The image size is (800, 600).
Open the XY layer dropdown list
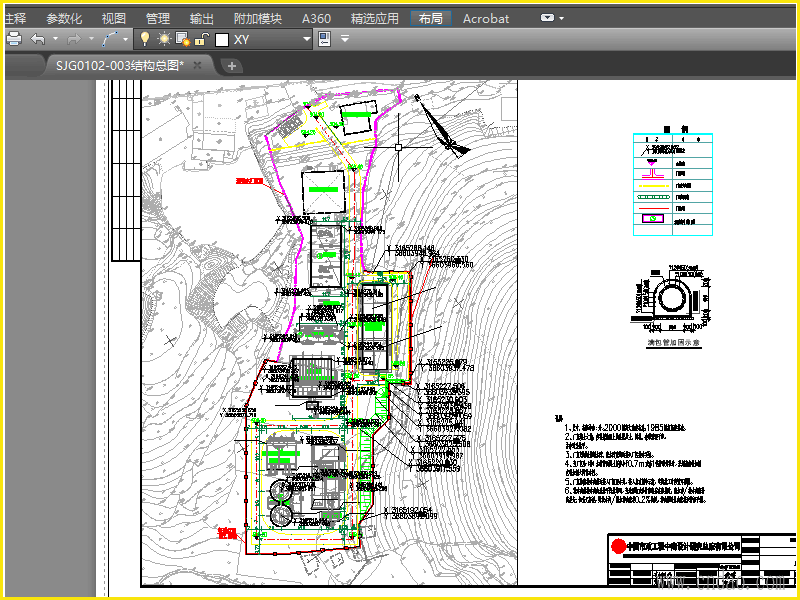(307, 39)
